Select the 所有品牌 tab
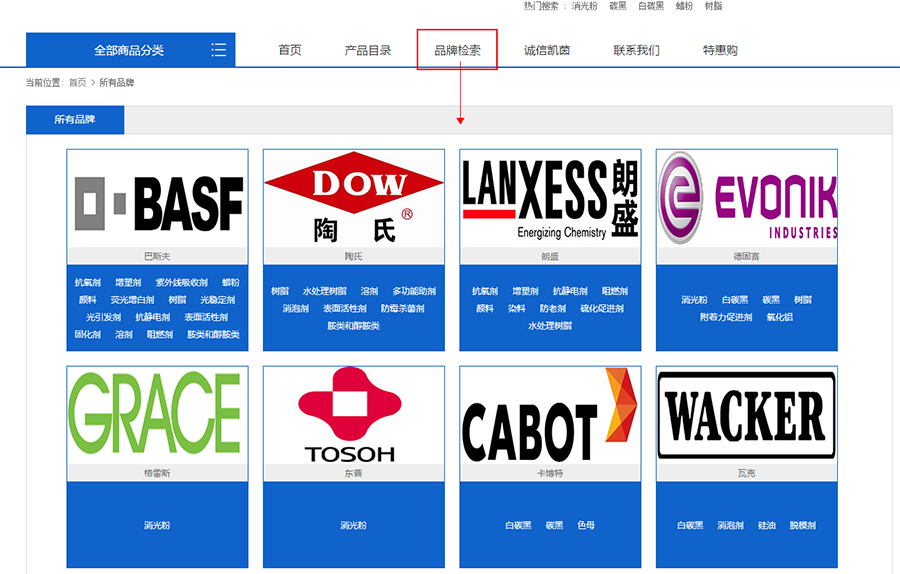This screenshot has width=900, height=574. [x=75, y=120]
